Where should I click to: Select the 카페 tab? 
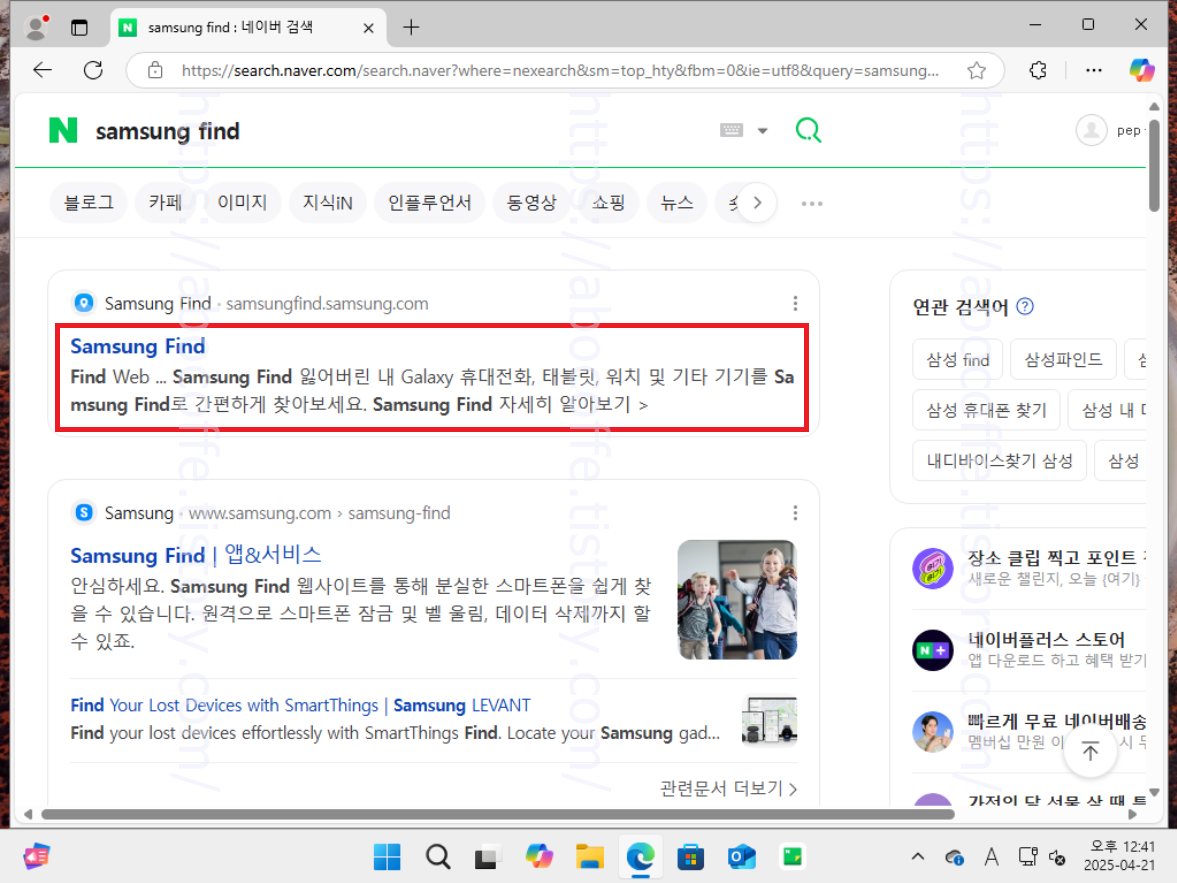(x=166, y=203)
